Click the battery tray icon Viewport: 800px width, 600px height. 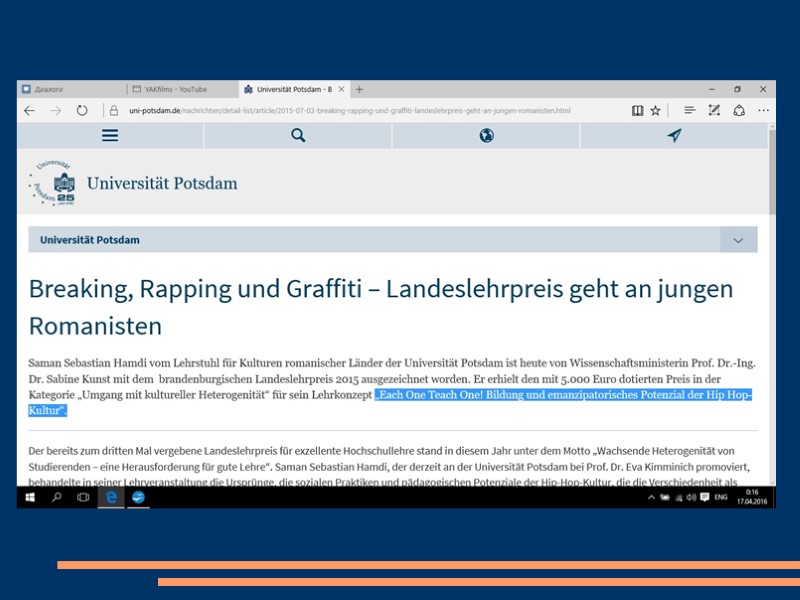coord(665,497)
